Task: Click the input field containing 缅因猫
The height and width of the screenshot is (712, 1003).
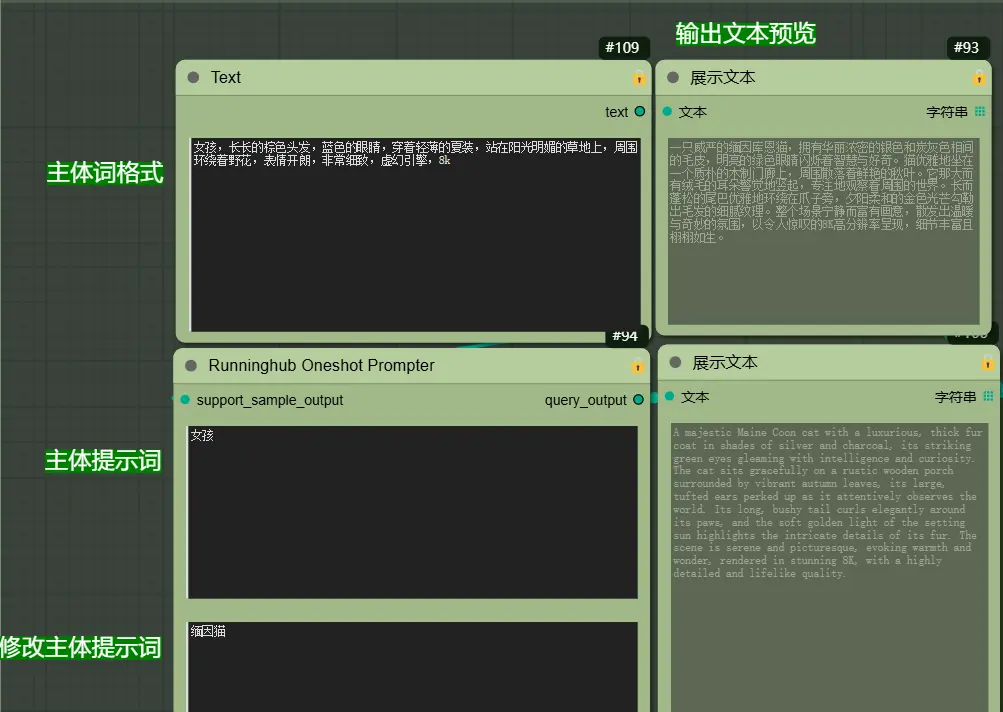Action: pos(413,667)
